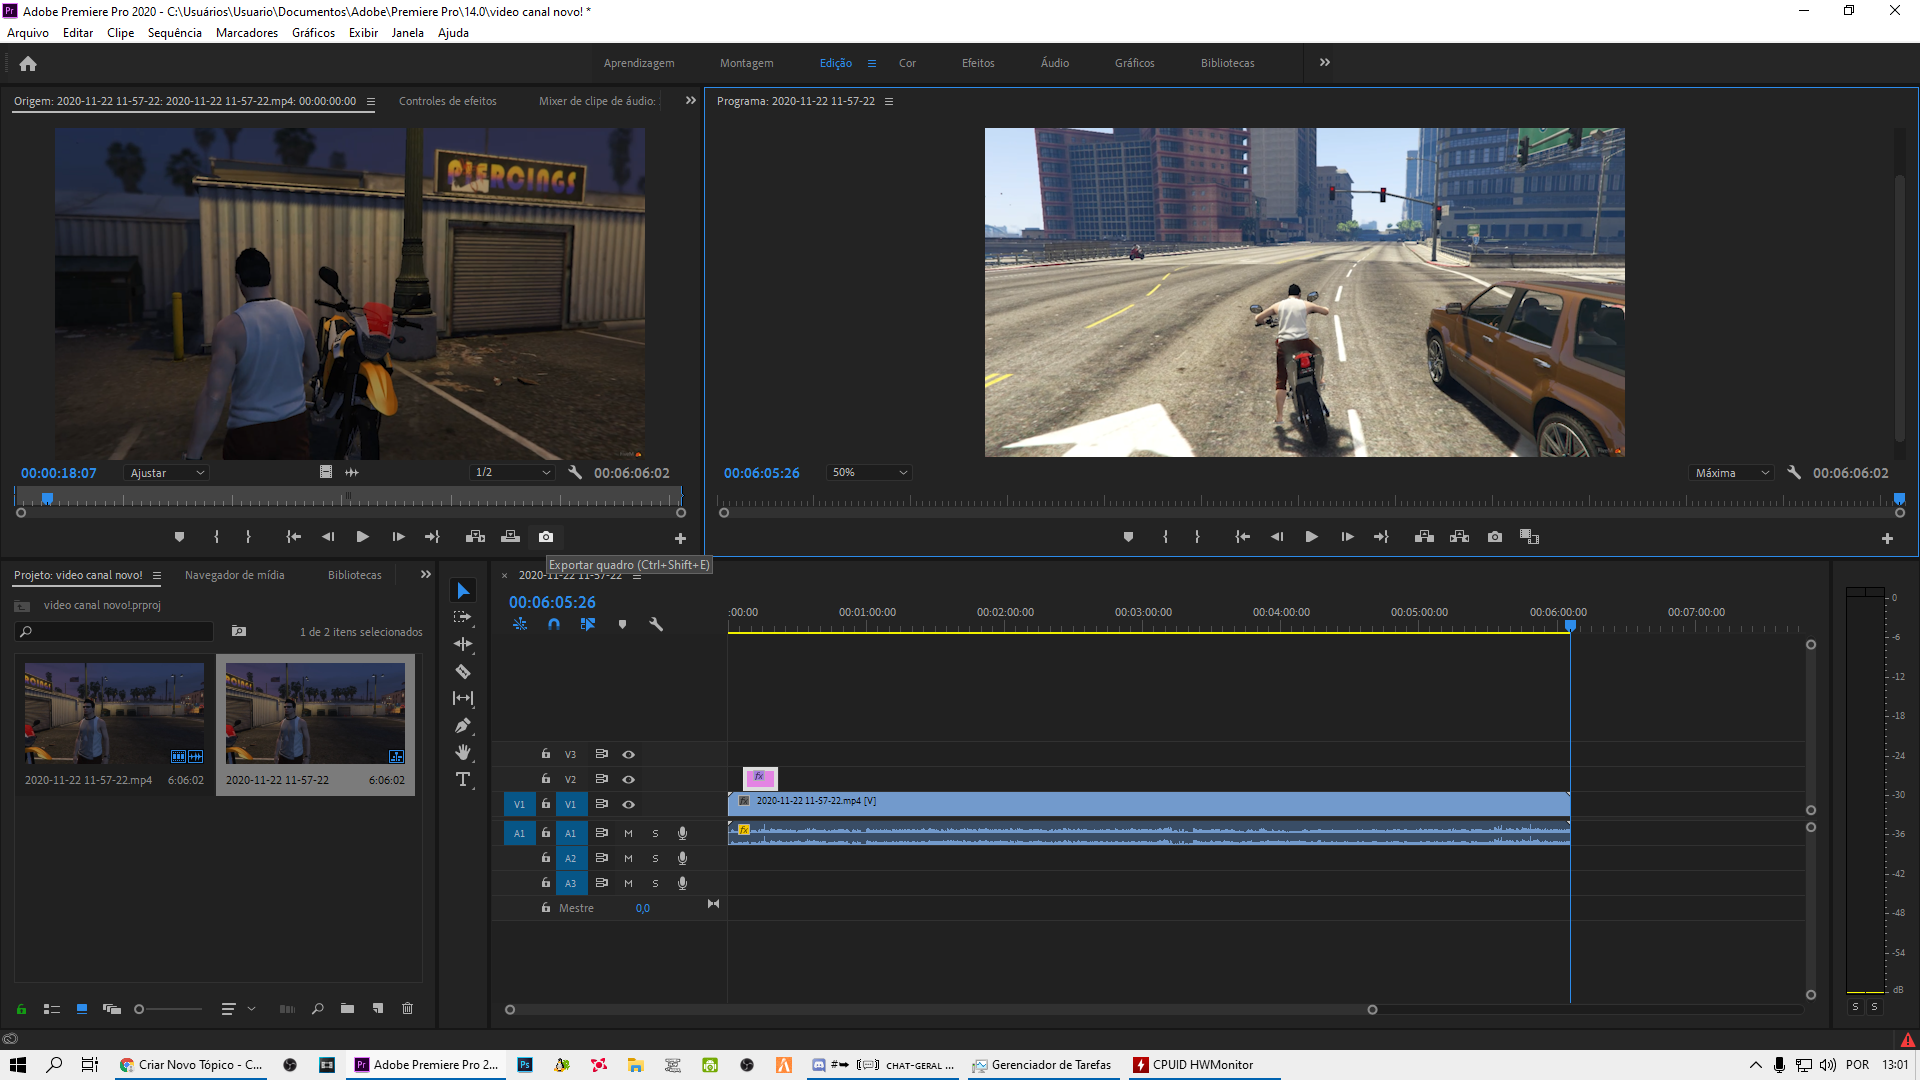The width and height of the screenshot is (1920, 1080).
Task: Open the Arquivo menu
Action: (x=28, y=33)
